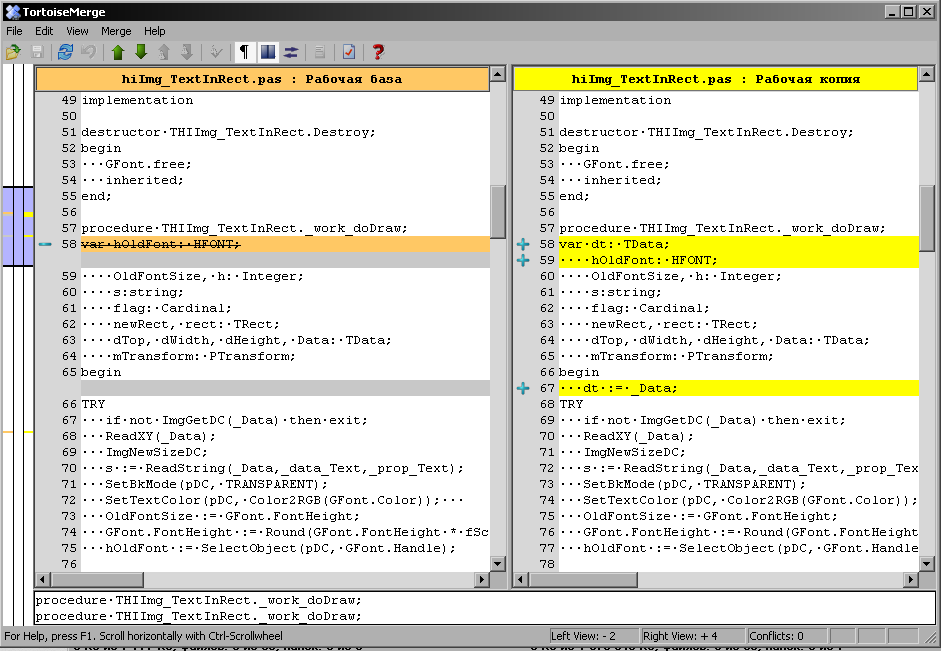The image size is (941, 651).
Task: Click the minus marker at line 58
Action: (x=44, y=245)
